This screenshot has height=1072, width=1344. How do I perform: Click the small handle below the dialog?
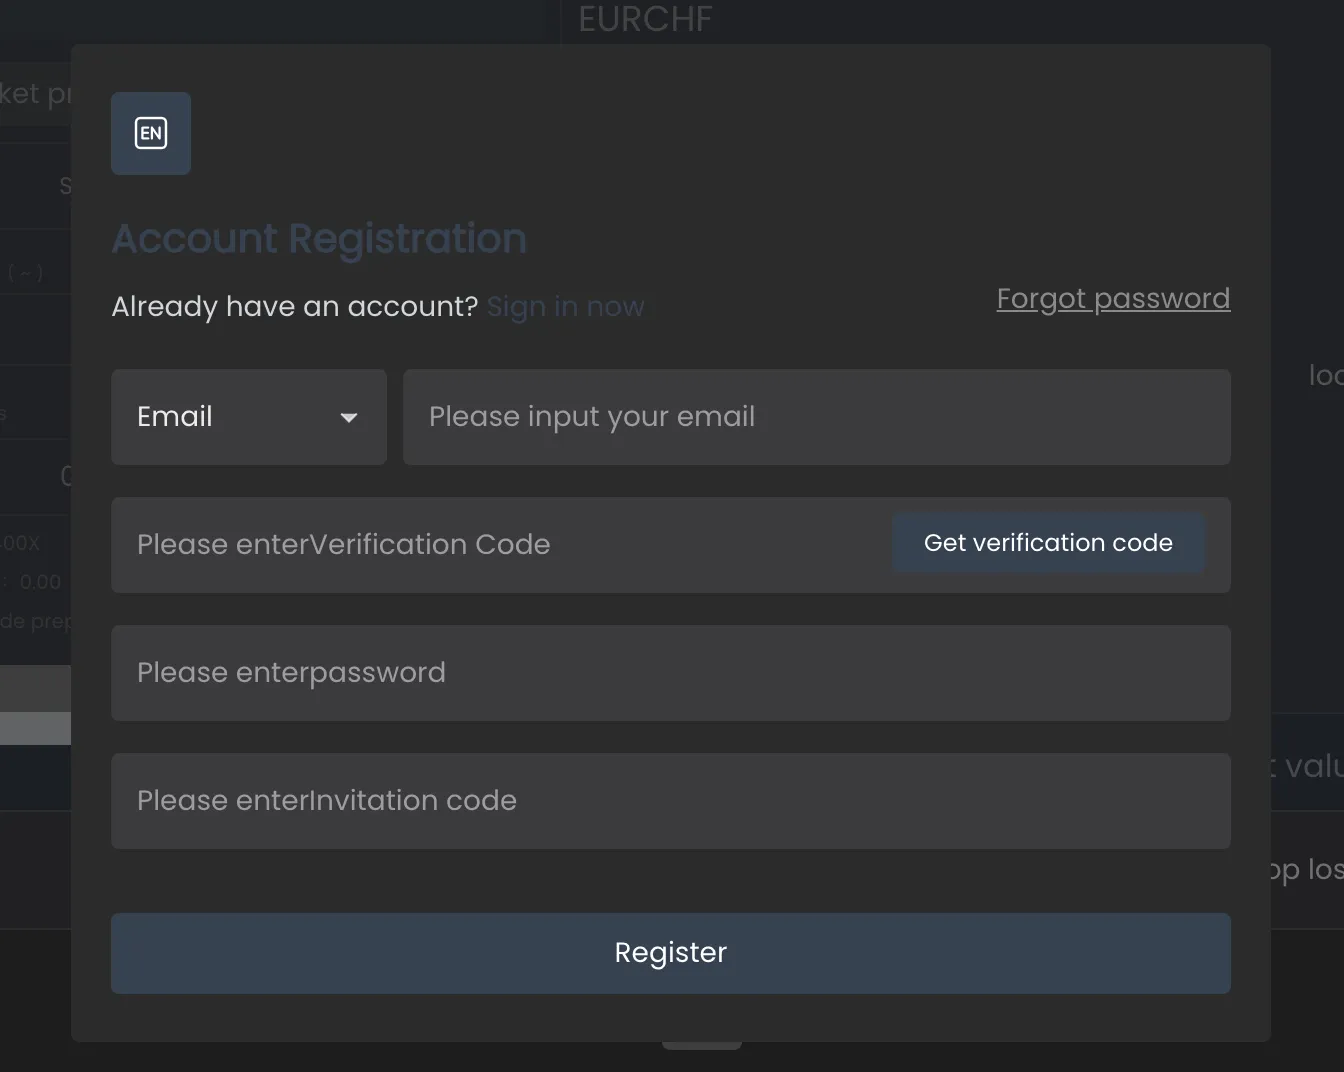pyautogui.click(x=702, y=1046)
